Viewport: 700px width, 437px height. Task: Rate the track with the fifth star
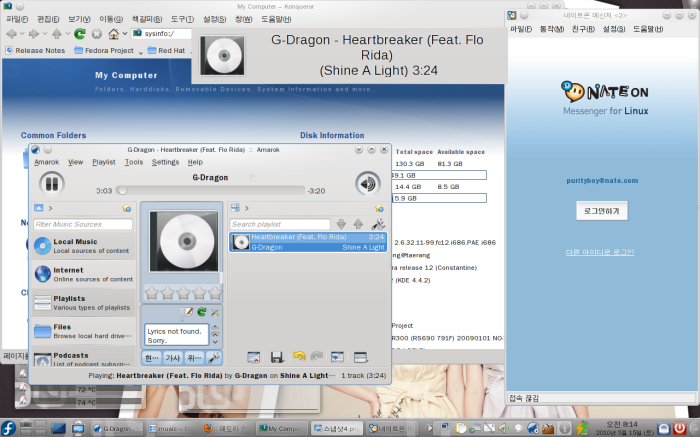coord(215,293)
